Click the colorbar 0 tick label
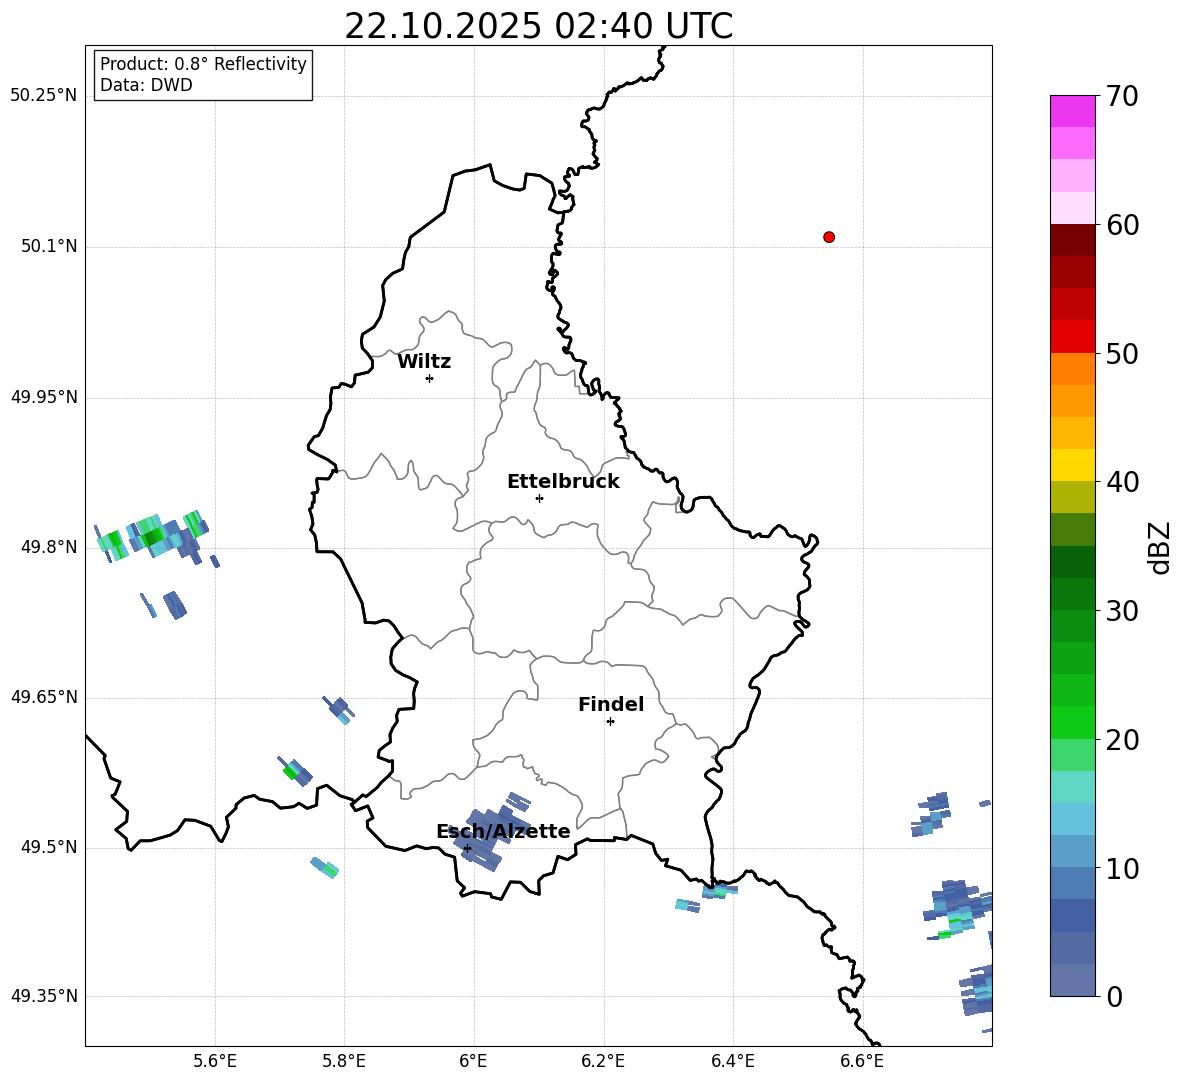The image size is (1184, 1081). point(1114,996)
